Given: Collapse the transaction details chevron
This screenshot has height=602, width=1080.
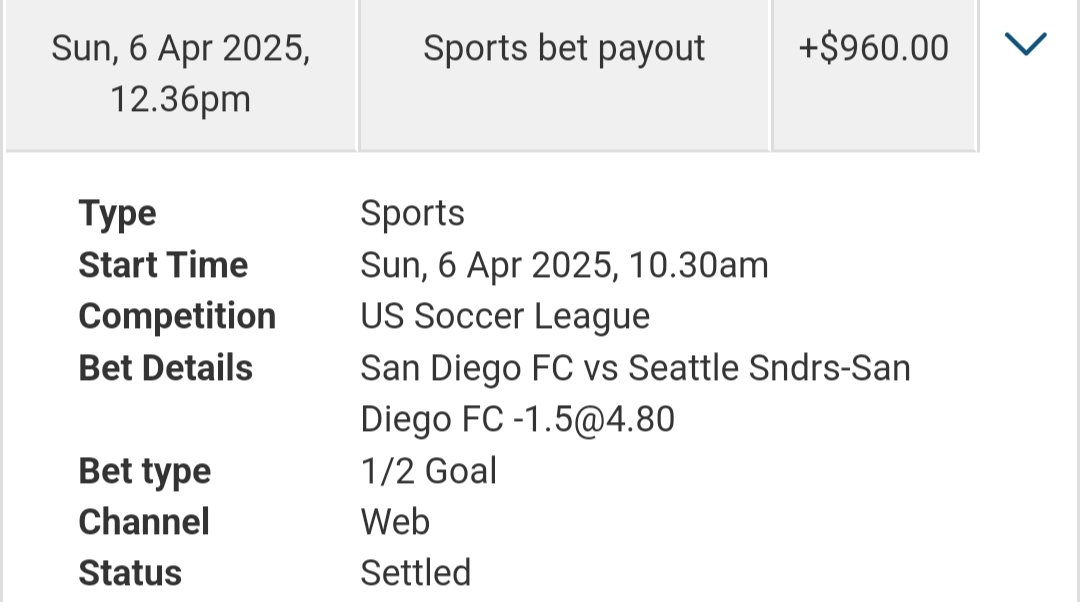Looking at the screenshot, I should (x=1026, y=45).
